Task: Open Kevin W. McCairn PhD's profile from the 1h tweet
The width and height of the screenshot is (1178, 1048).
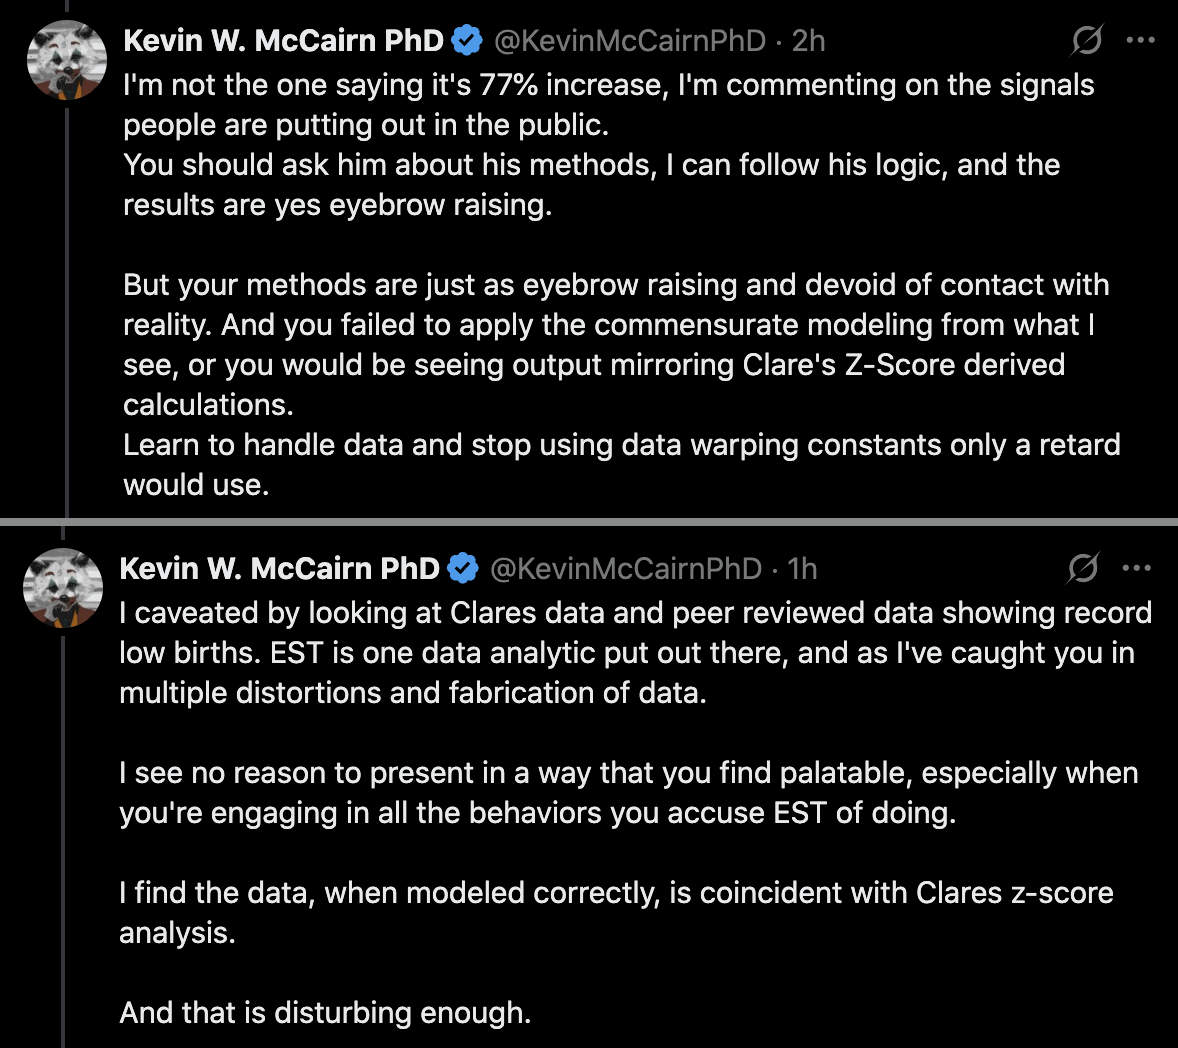Action: [279, 569]
